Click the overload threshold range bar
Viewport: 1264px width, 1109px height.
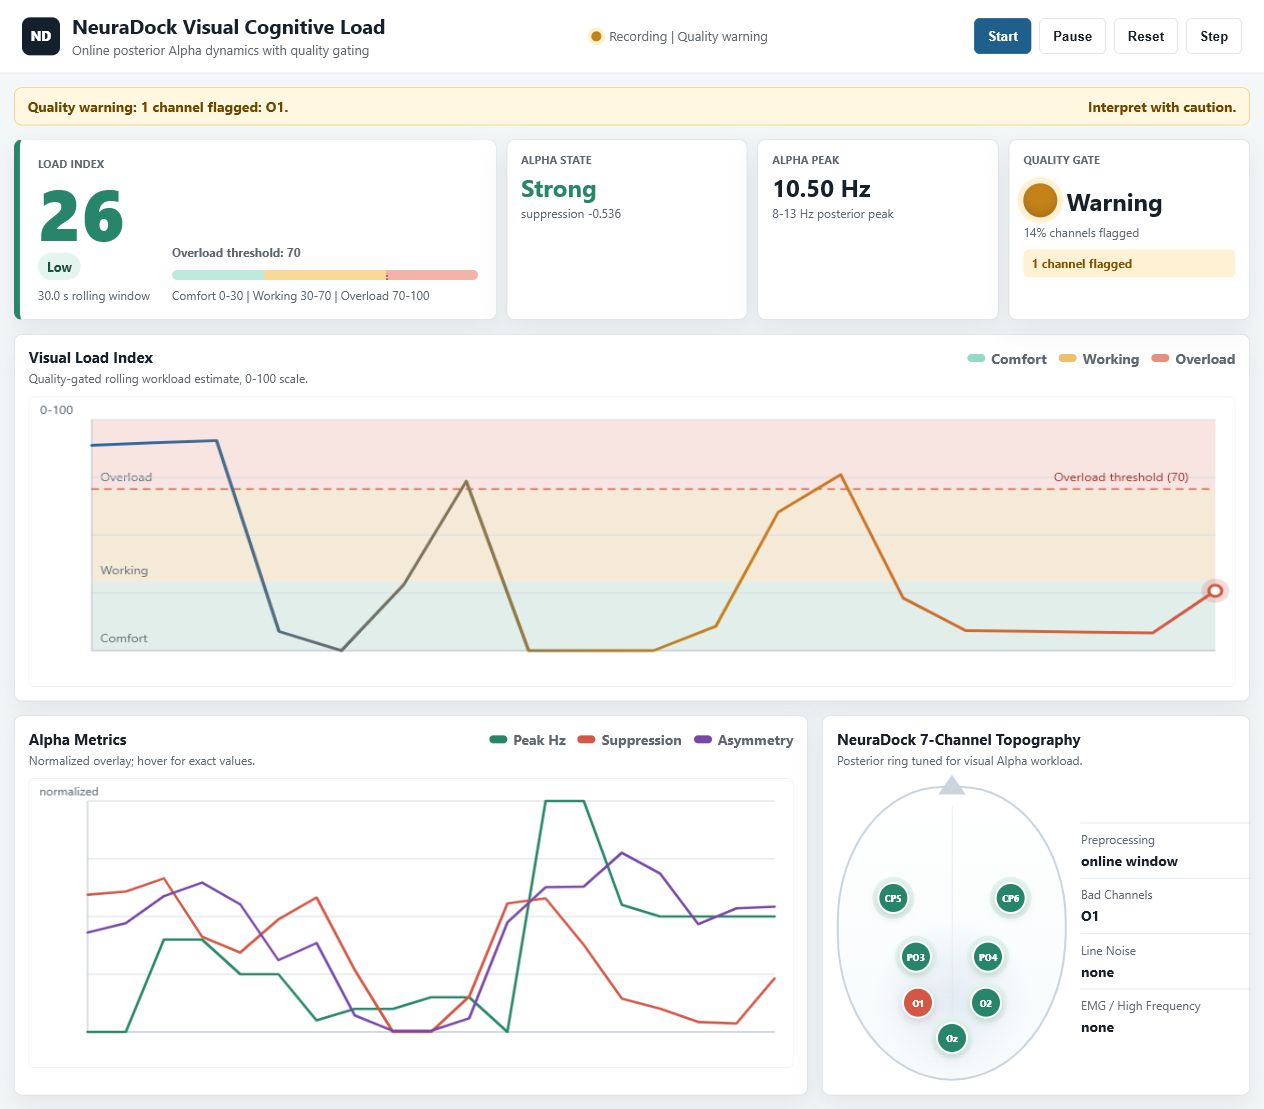(325, 274)
